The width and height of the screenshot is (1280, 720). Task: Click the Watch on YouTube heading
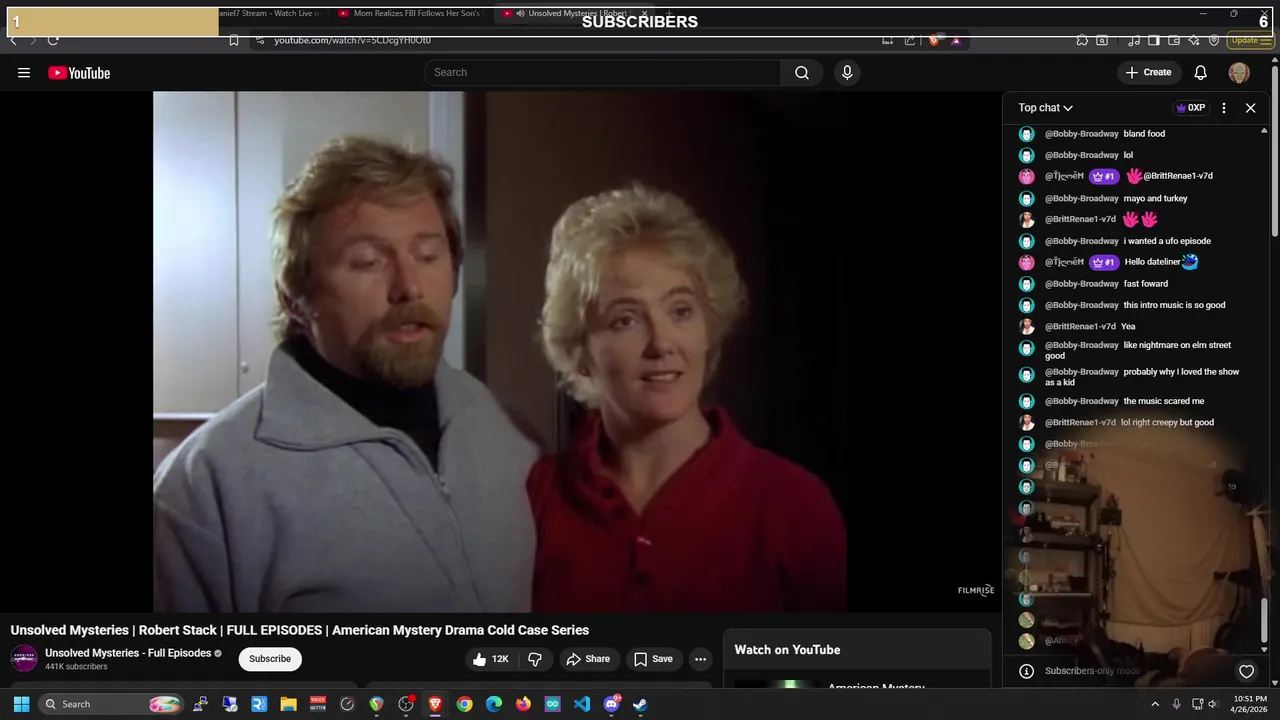coord(787,650)
